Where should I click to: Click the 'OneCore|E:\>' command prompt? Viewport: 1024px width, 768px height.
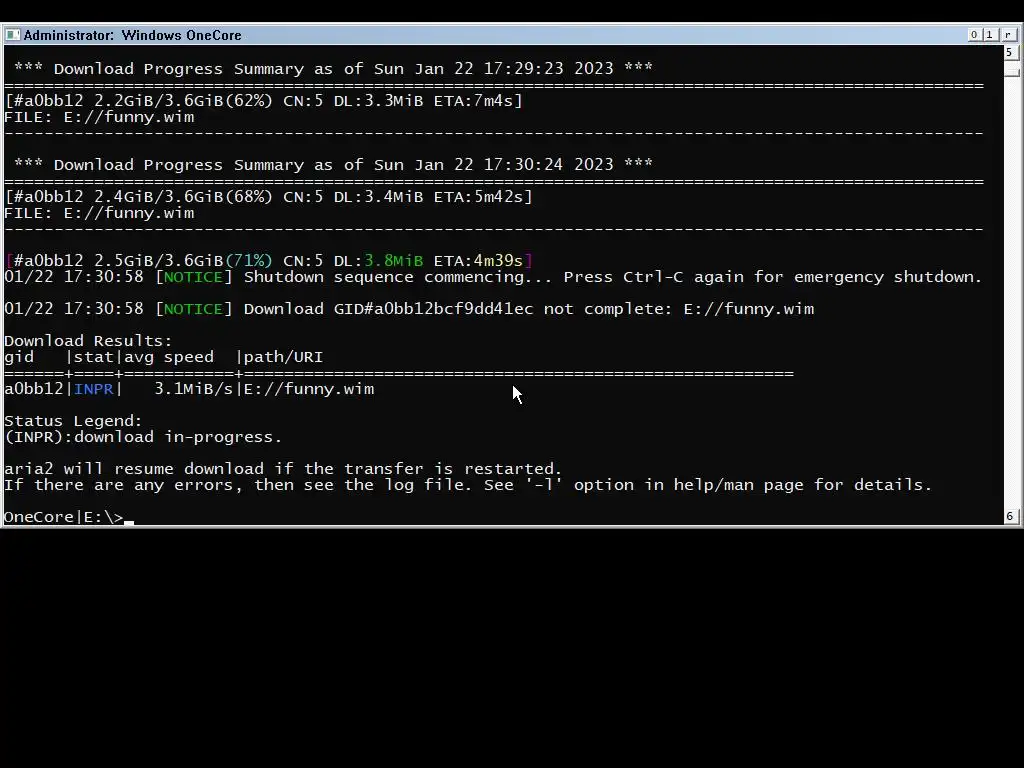63,517
